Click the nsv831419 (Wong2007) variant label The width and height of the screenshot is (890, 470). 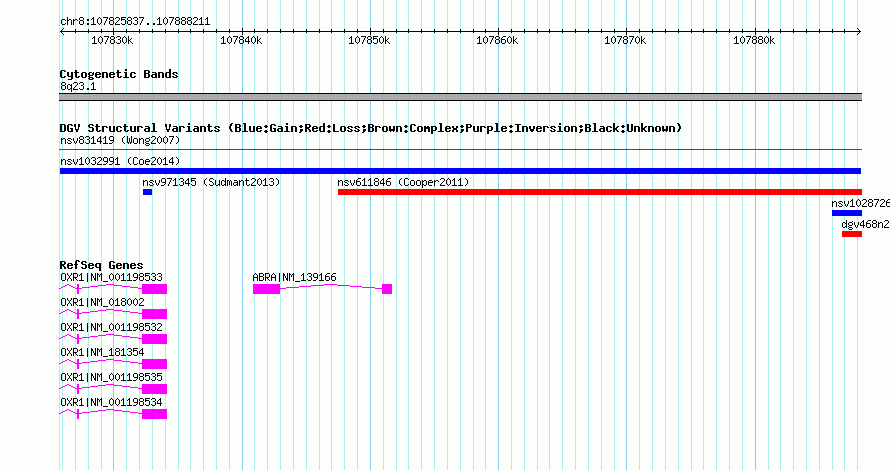pos(120,140)
